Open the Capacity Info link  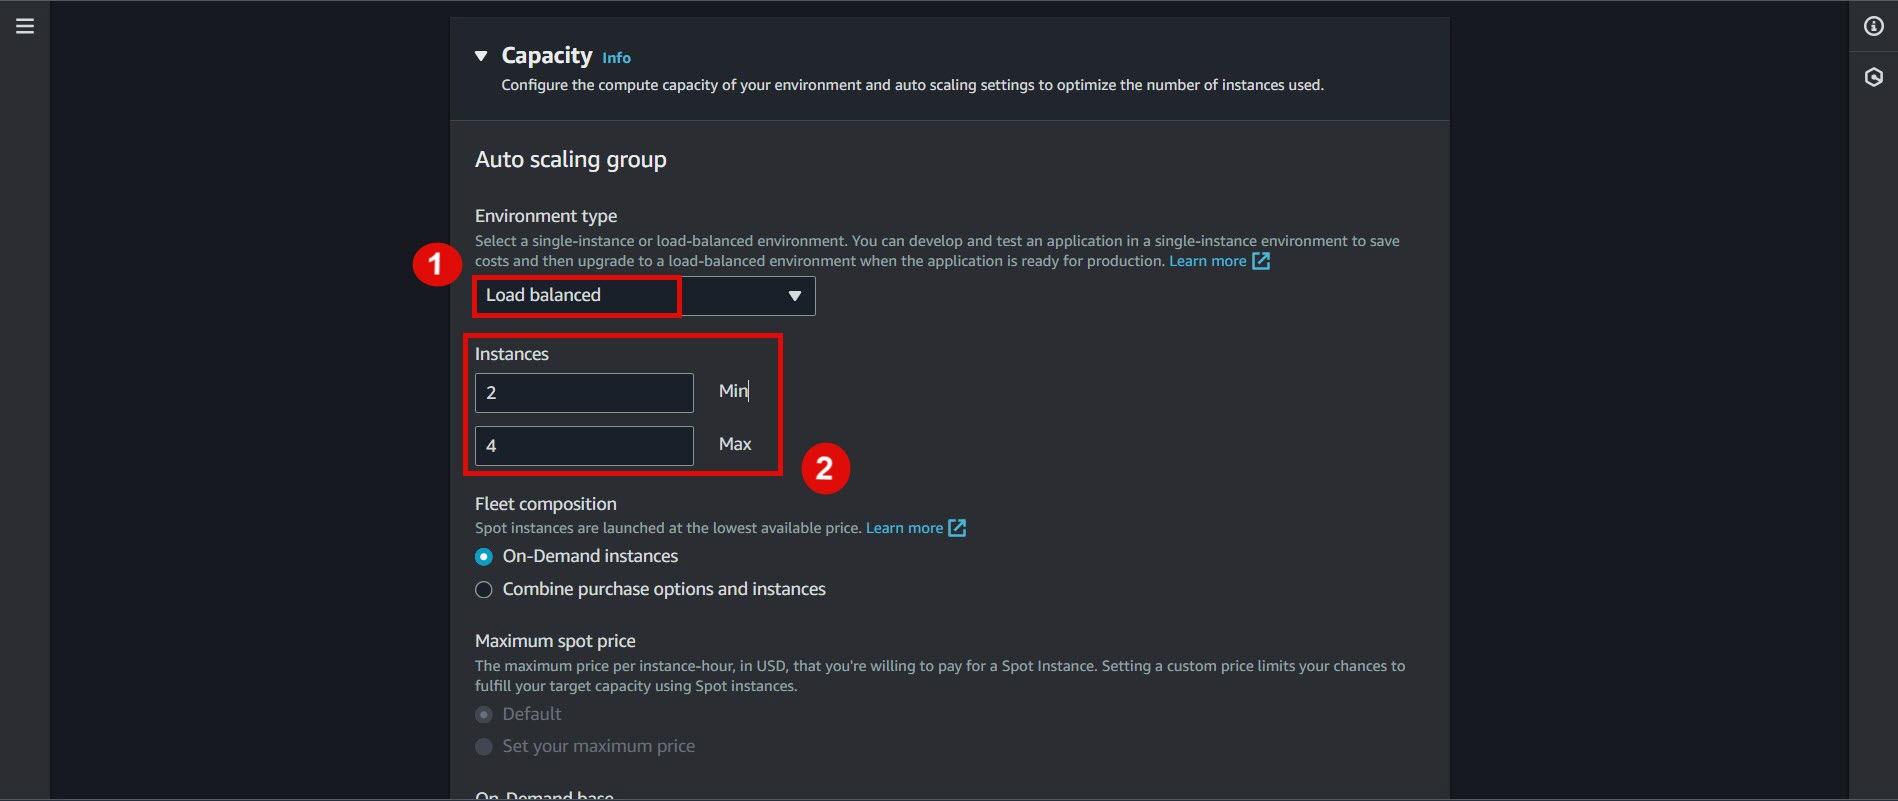tap(616, 58)
